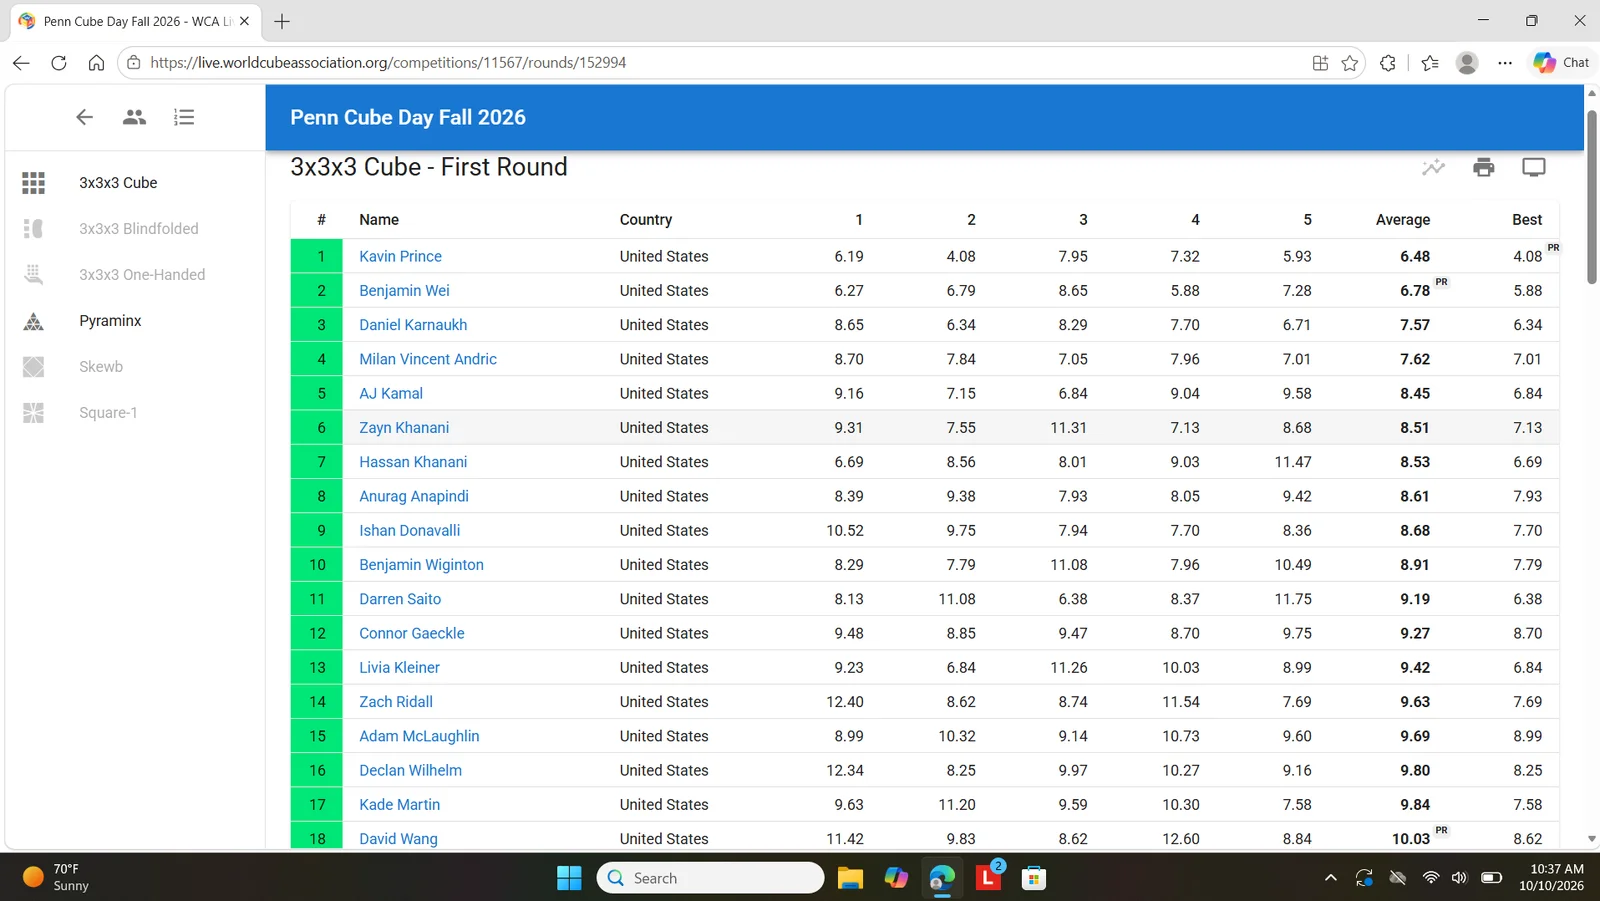Screen dimensions: 1600x901
Task: Select 3x3x3 Blindfolded in the sidebar
Action: tap(139, 229)
